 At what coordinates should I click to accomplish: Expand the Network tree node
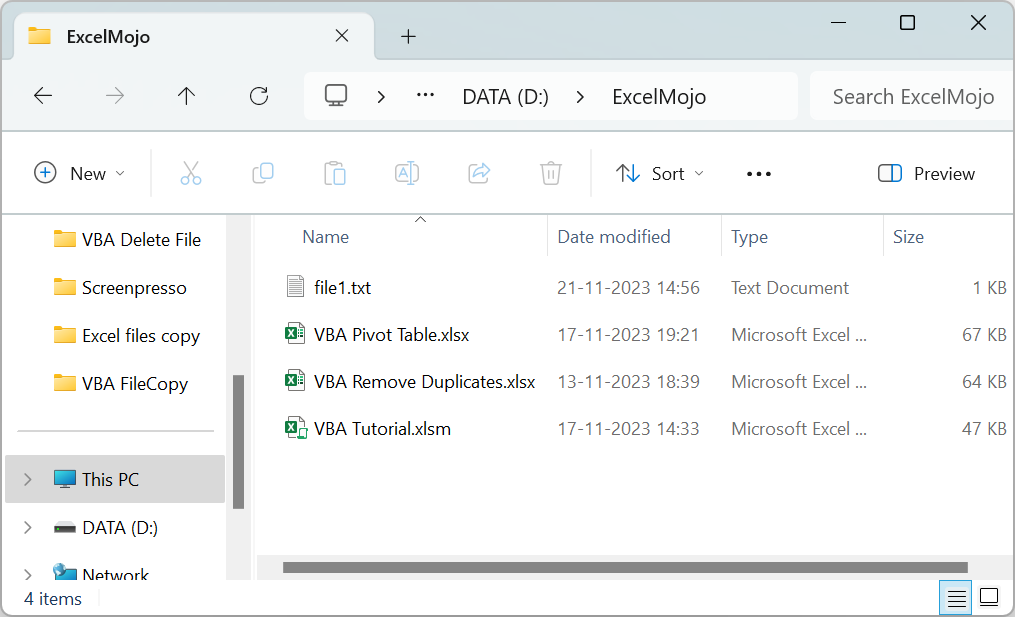[28, 574]
